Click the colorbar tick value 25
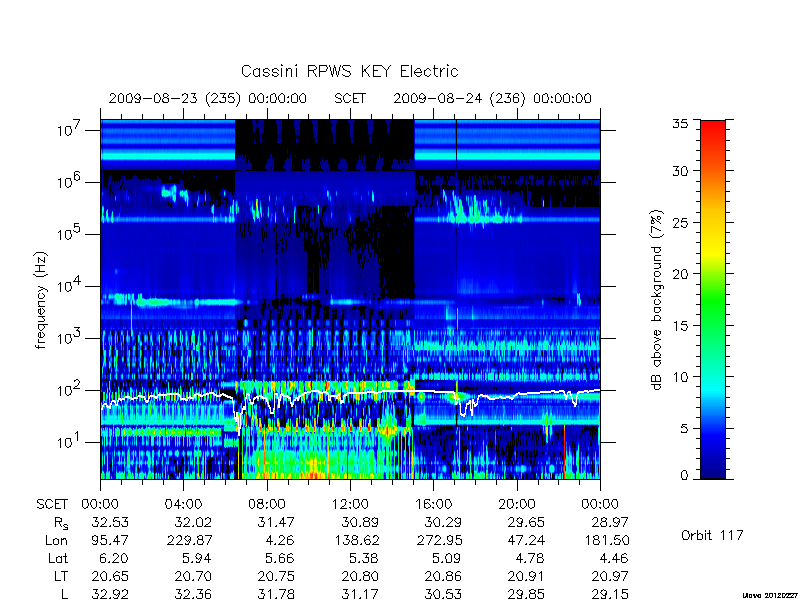 pyautogui.click(x=680, y=222)
